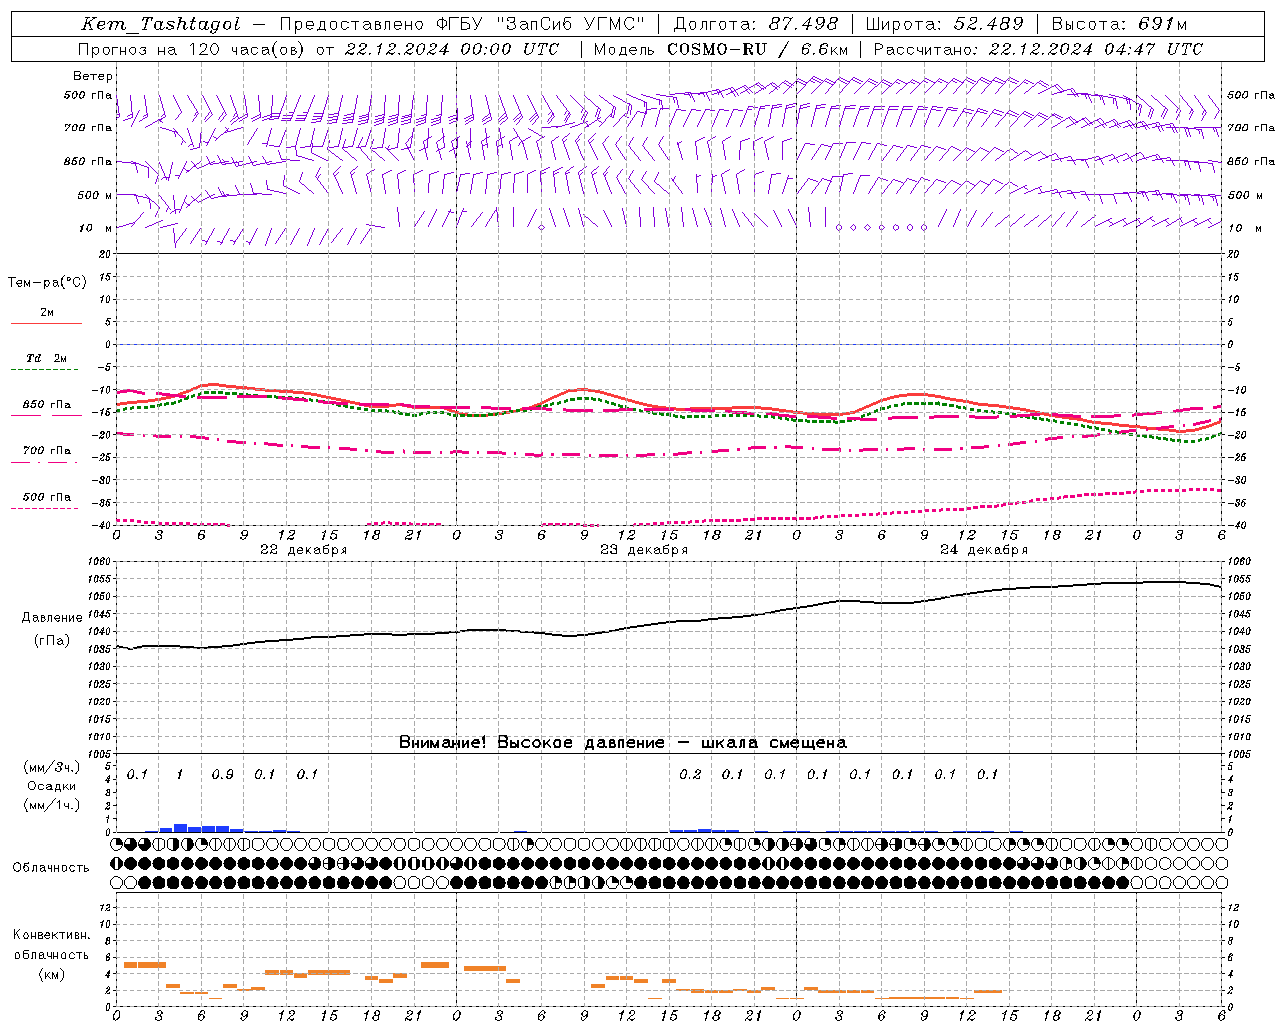Click the Осадки precipitation label
This screenshot has width=1280, height=1024.
point(52,786)
